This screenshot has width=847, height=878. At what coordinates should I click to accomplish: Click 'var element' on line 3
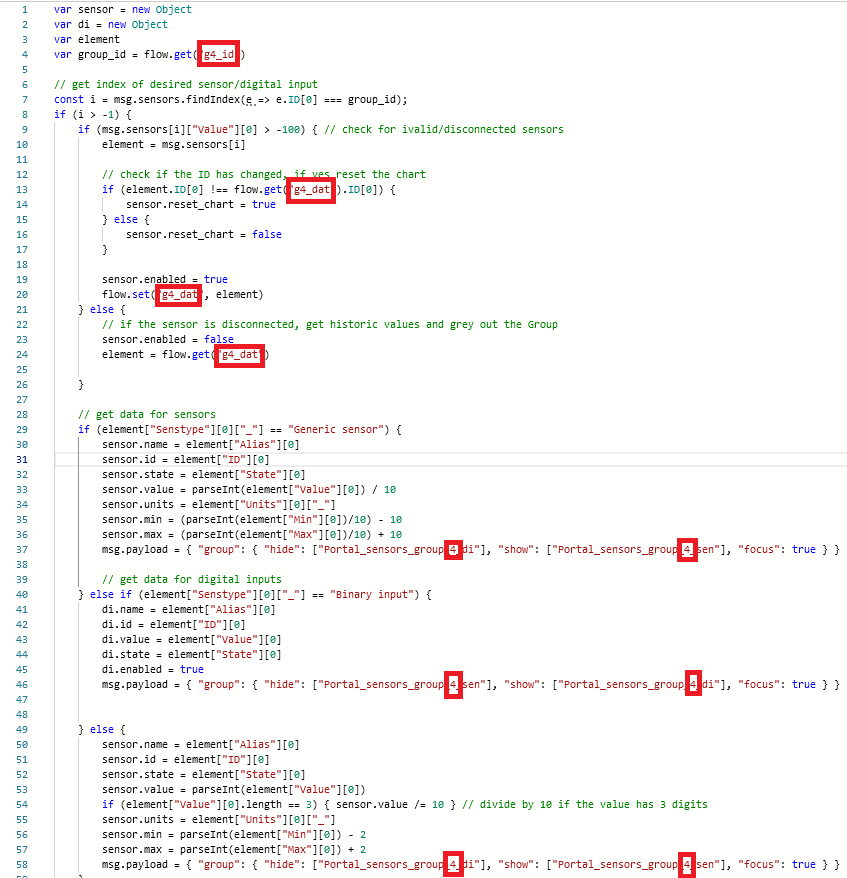(x=87, y=39)
